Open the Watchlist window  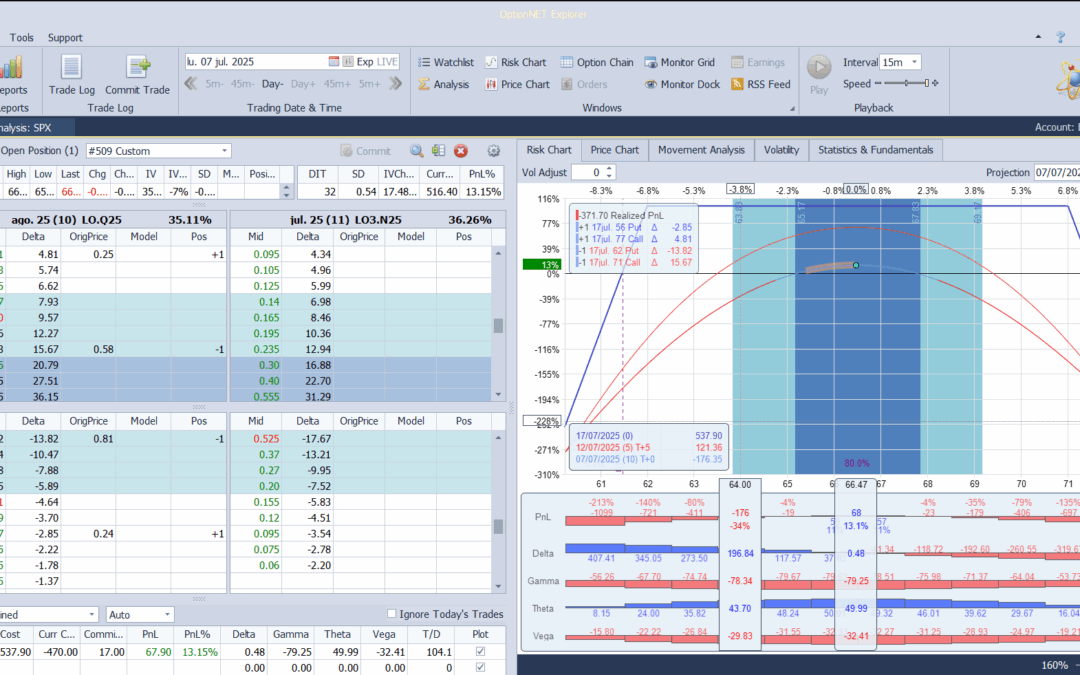(x=446, y=62)
